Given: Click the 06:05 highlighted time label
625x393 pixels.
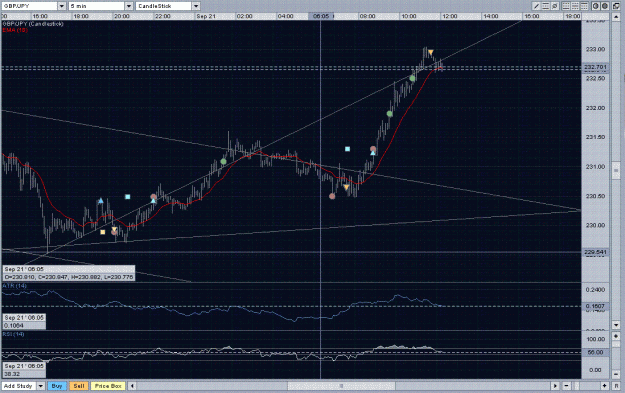Looking at the screenshot, I should tap(321, 16).
